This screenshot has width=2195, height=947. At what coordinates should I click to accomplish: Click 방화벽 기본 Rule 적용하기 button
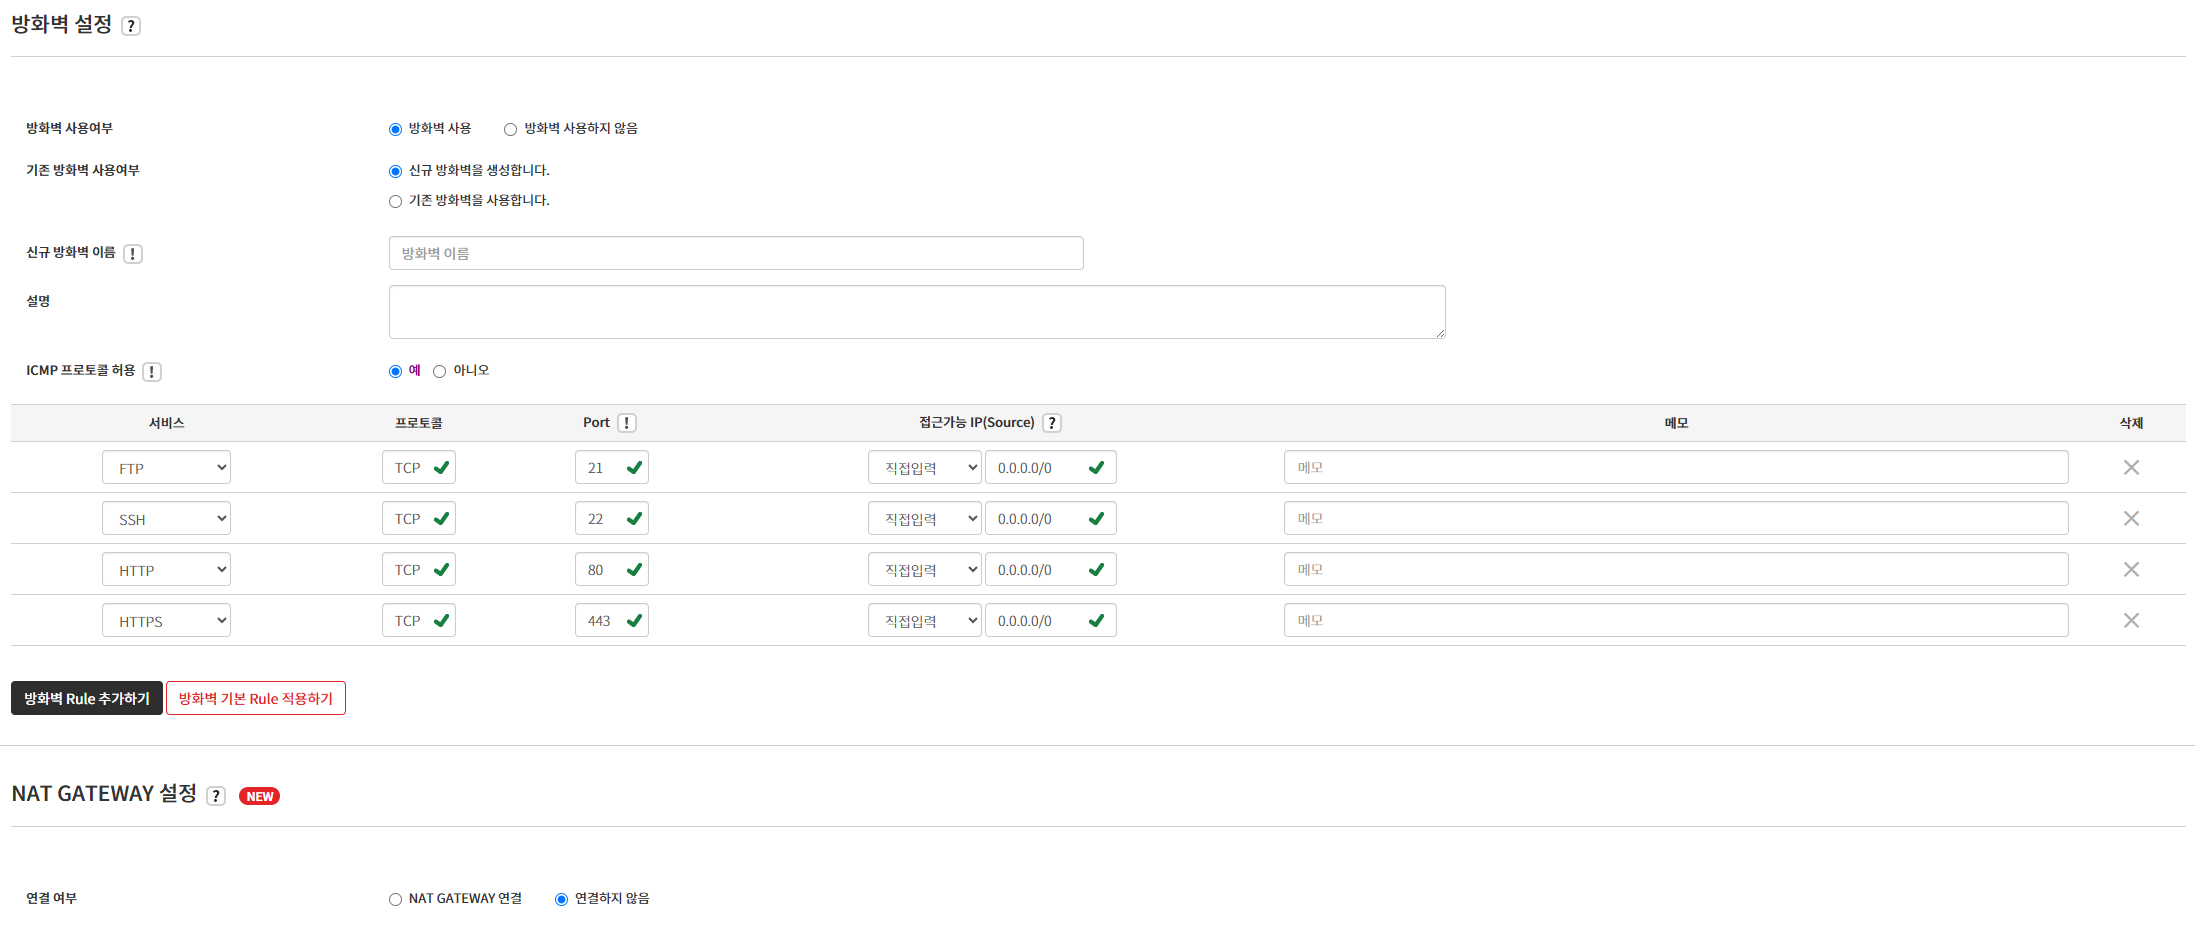256,698
